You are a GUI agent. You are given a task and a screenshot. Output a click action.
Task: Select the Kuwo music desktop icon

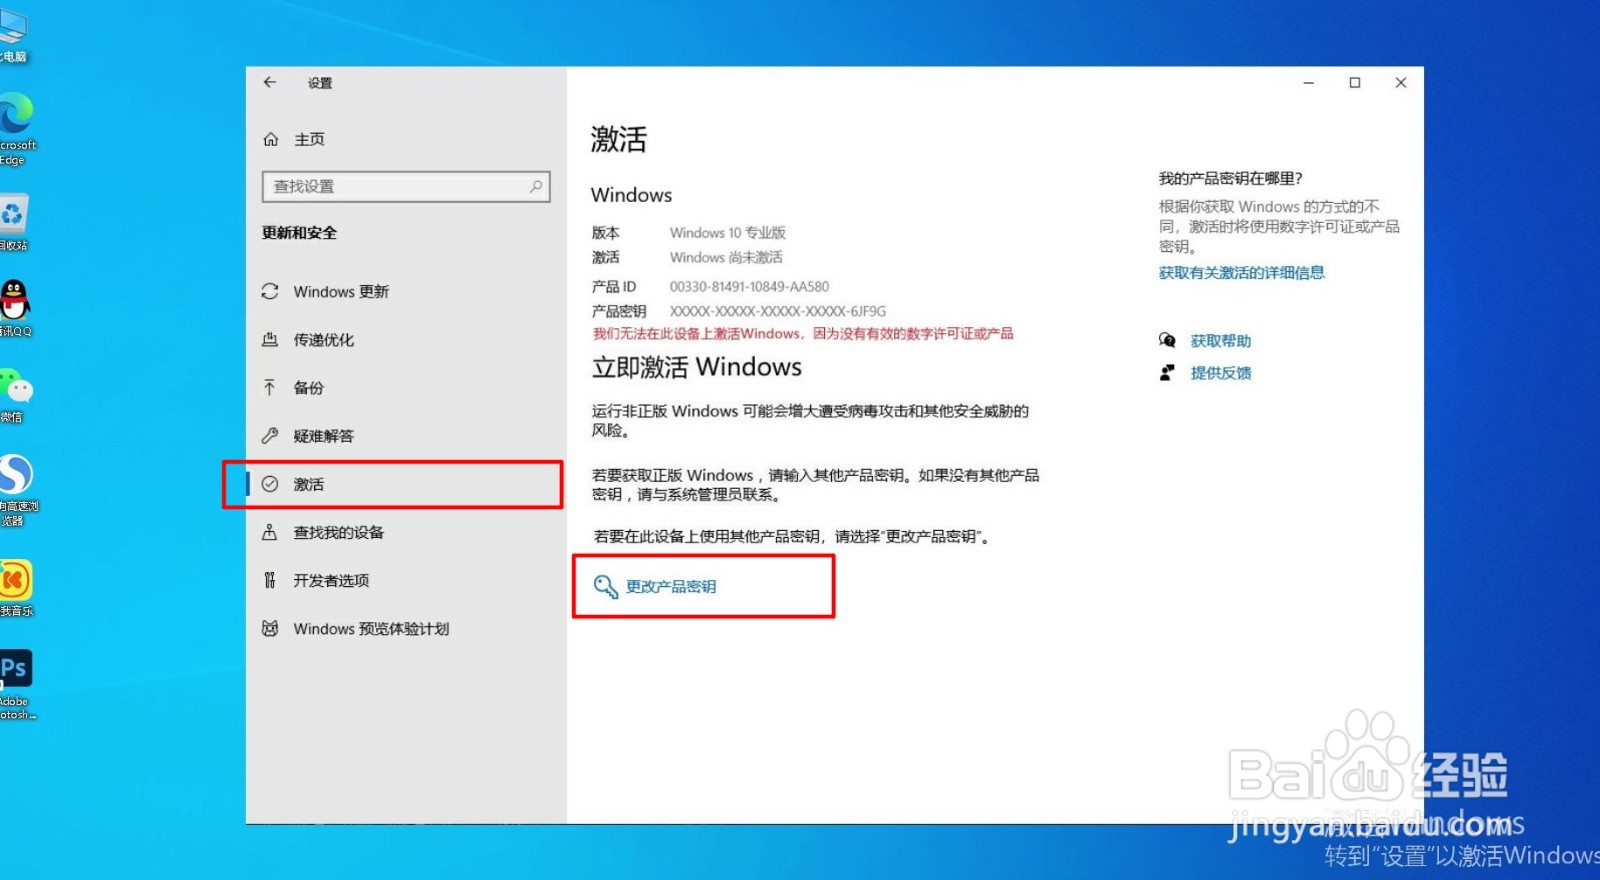16,589
